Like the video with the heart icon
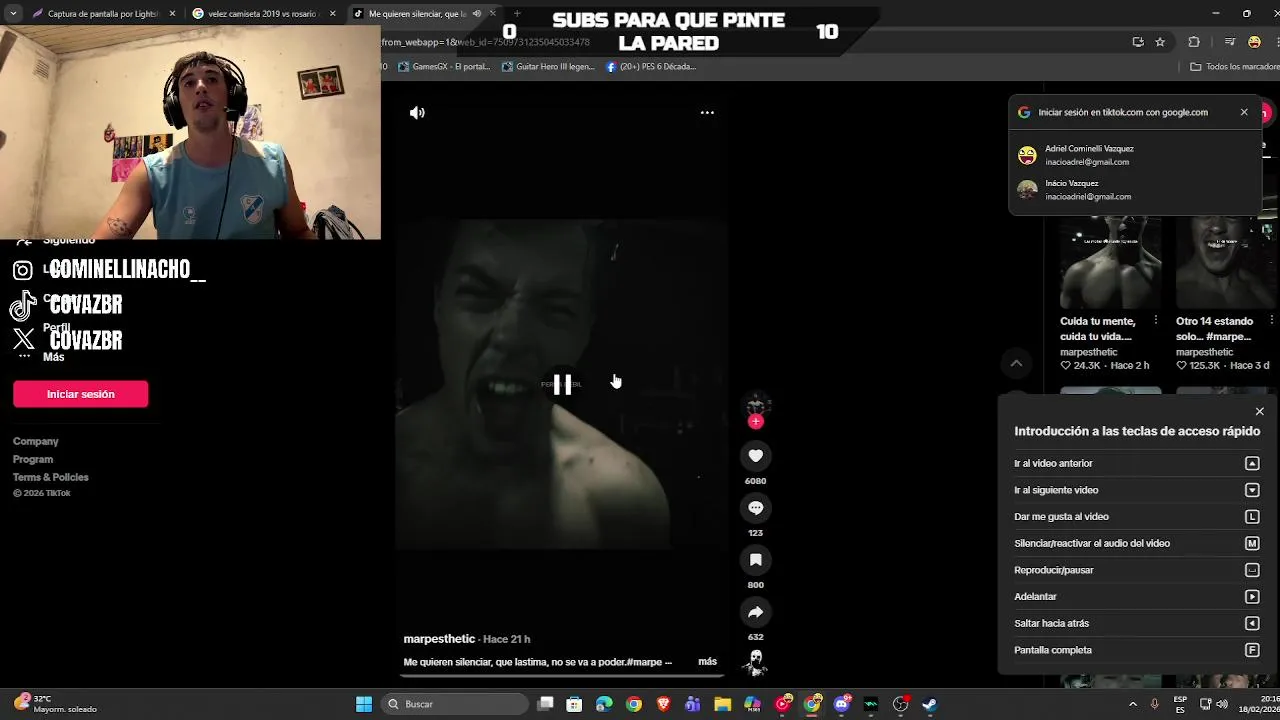The image size is (1280, 720). tap(755, 456)
